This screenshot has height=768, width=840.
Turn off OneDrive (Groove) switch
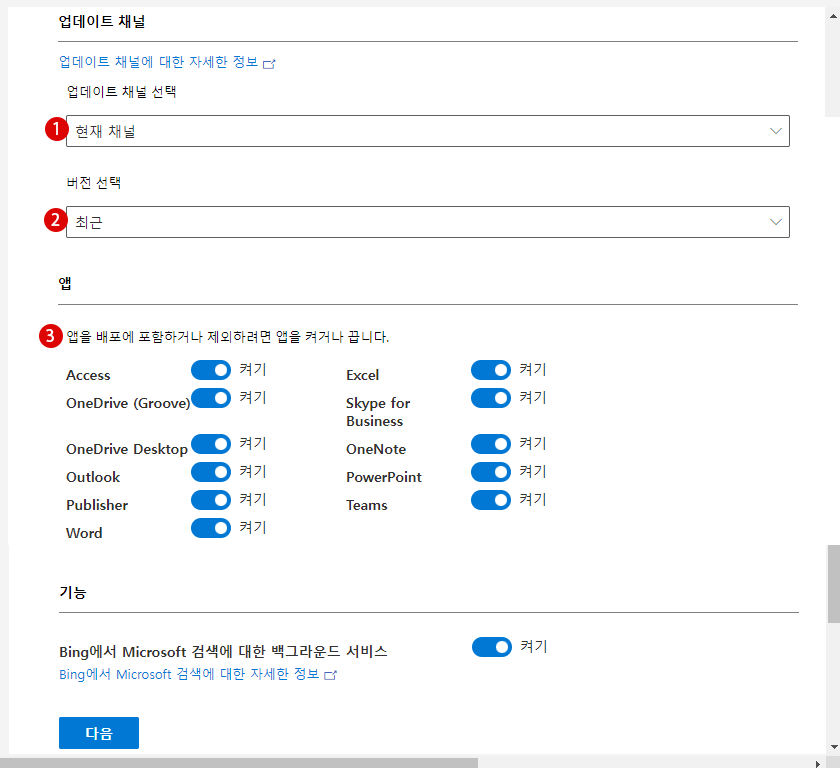point(211,398)
